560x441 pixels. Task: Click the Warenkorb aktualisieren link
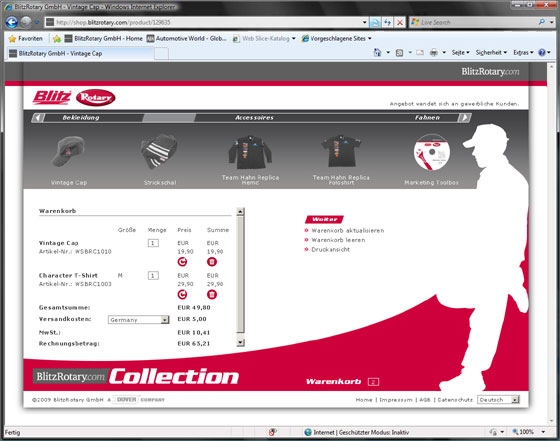click(348, 231)
